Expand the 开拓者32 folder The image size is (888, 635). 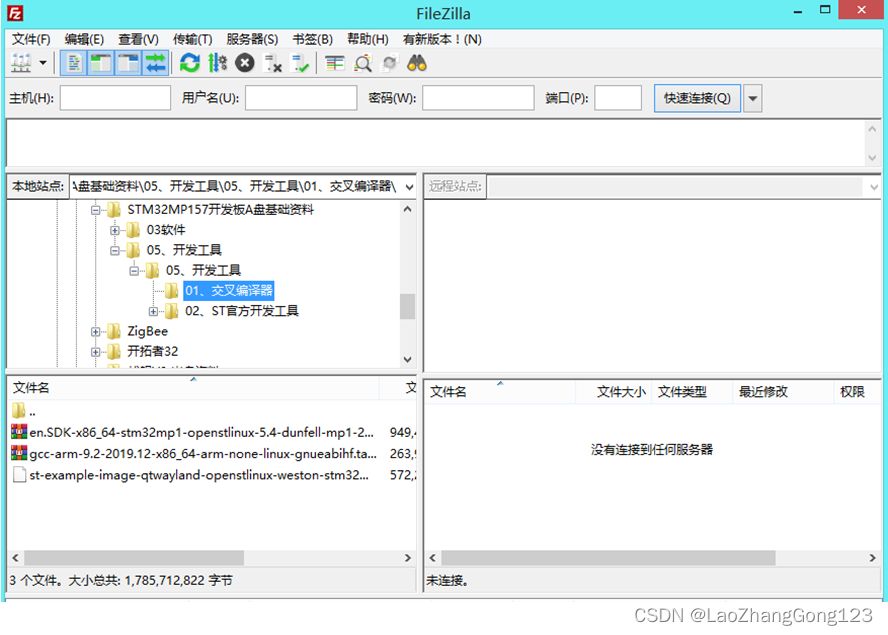pos(95,352)
